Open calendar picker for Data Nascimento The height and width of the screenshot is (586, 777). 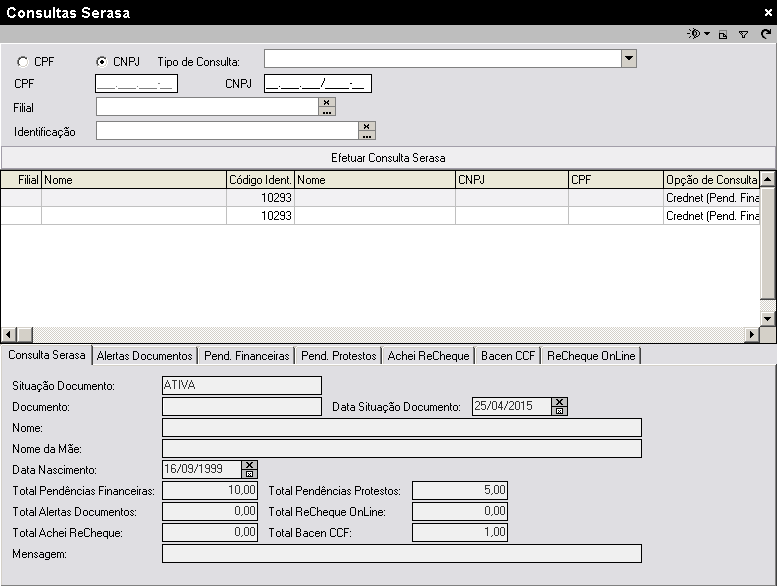click(x=249, y=474)
